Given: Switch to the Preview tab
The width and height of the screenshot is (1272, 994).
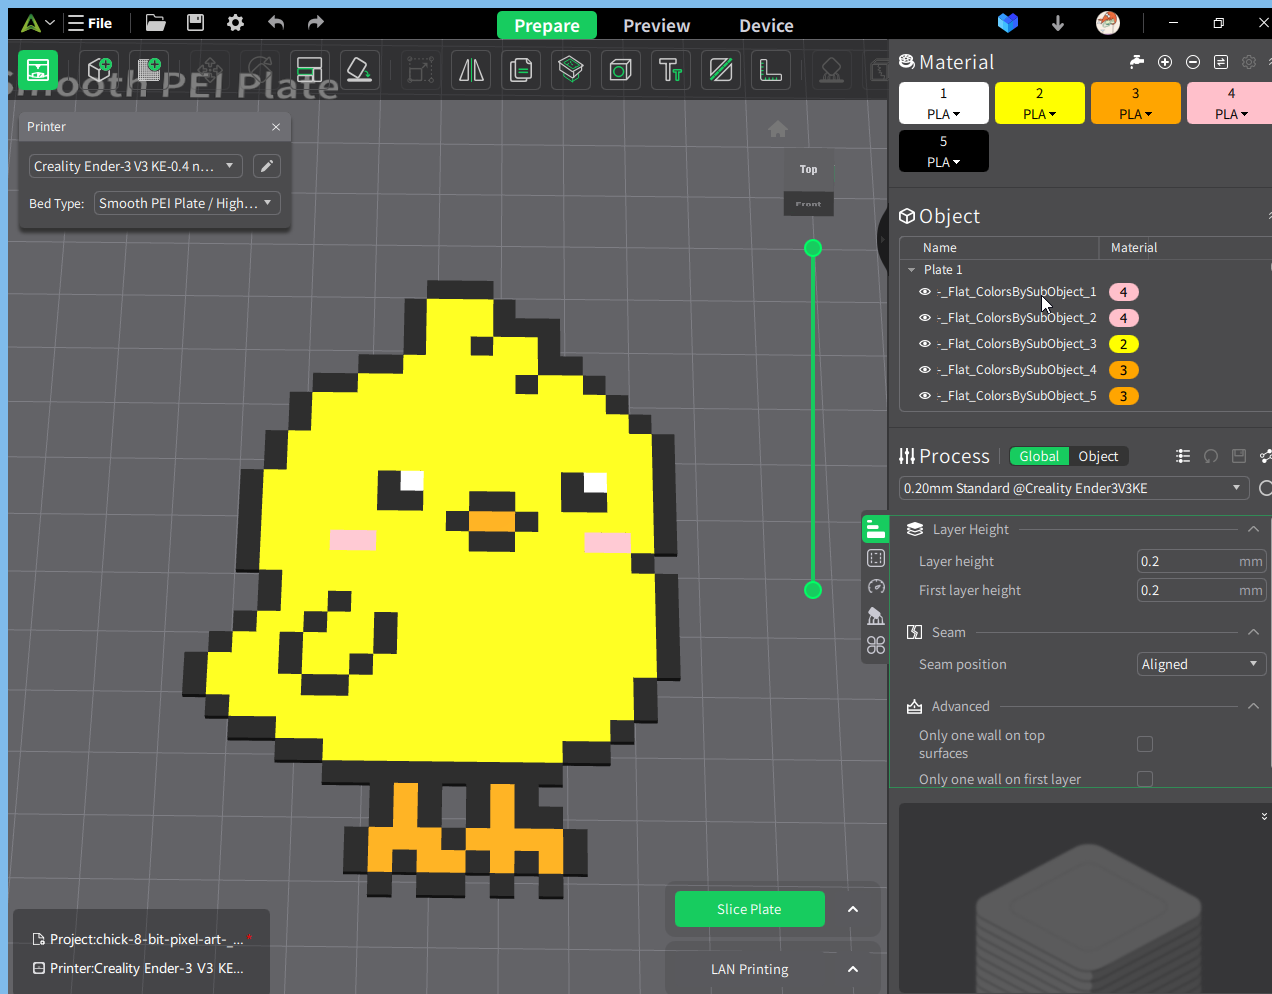Looking at the screenshot, I should pyautogui.click(x=656, y=26).
